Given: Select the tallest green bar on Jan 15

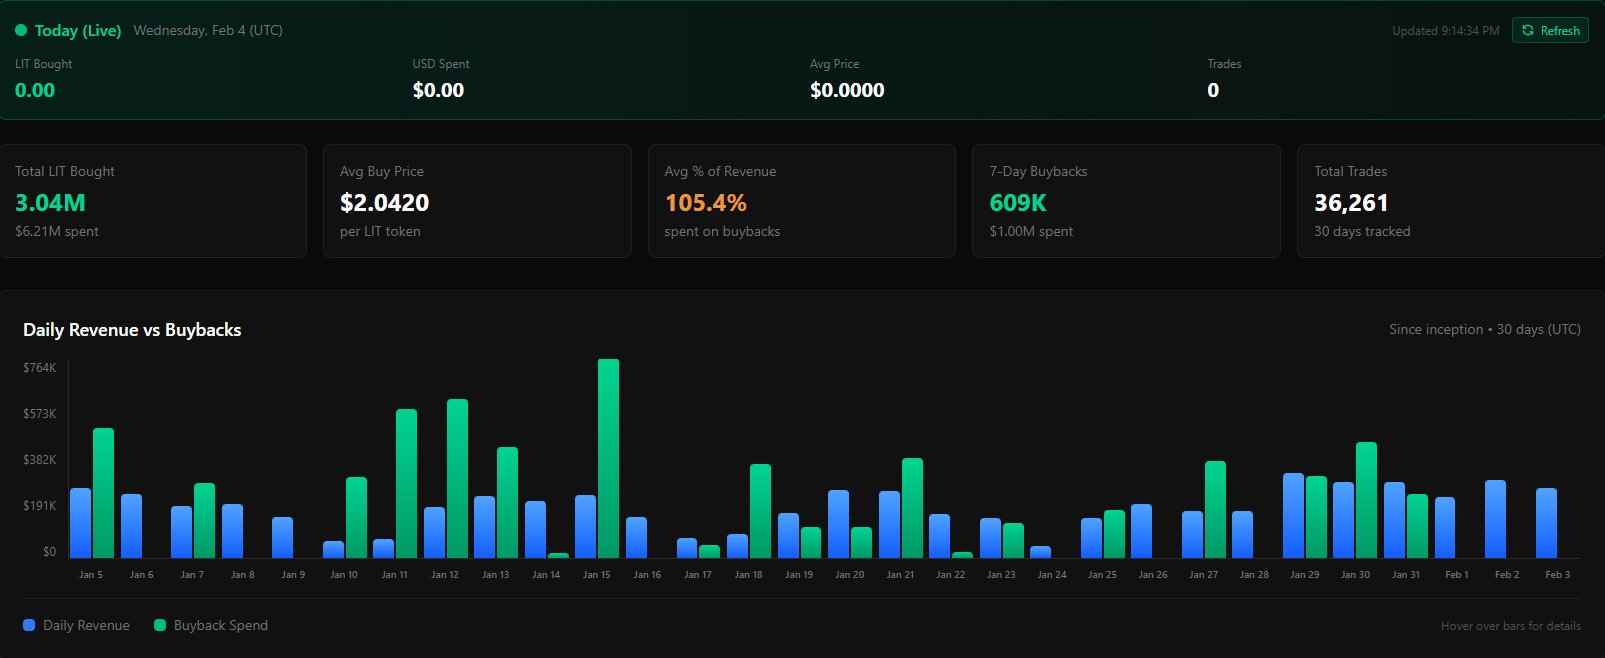Looking at the screenshot, I should pos(608,458).
